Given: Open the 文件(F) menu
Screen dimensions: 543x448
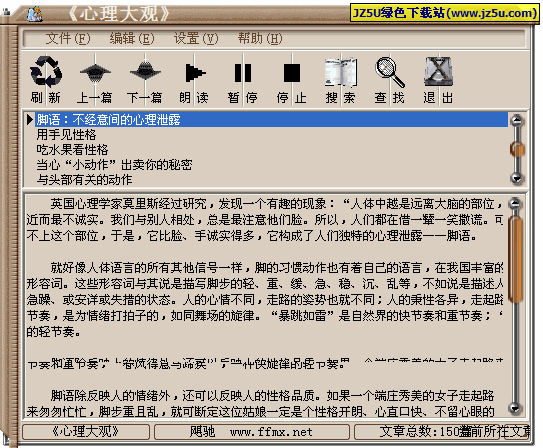Looking at the screenshot, I should point(68,38).
